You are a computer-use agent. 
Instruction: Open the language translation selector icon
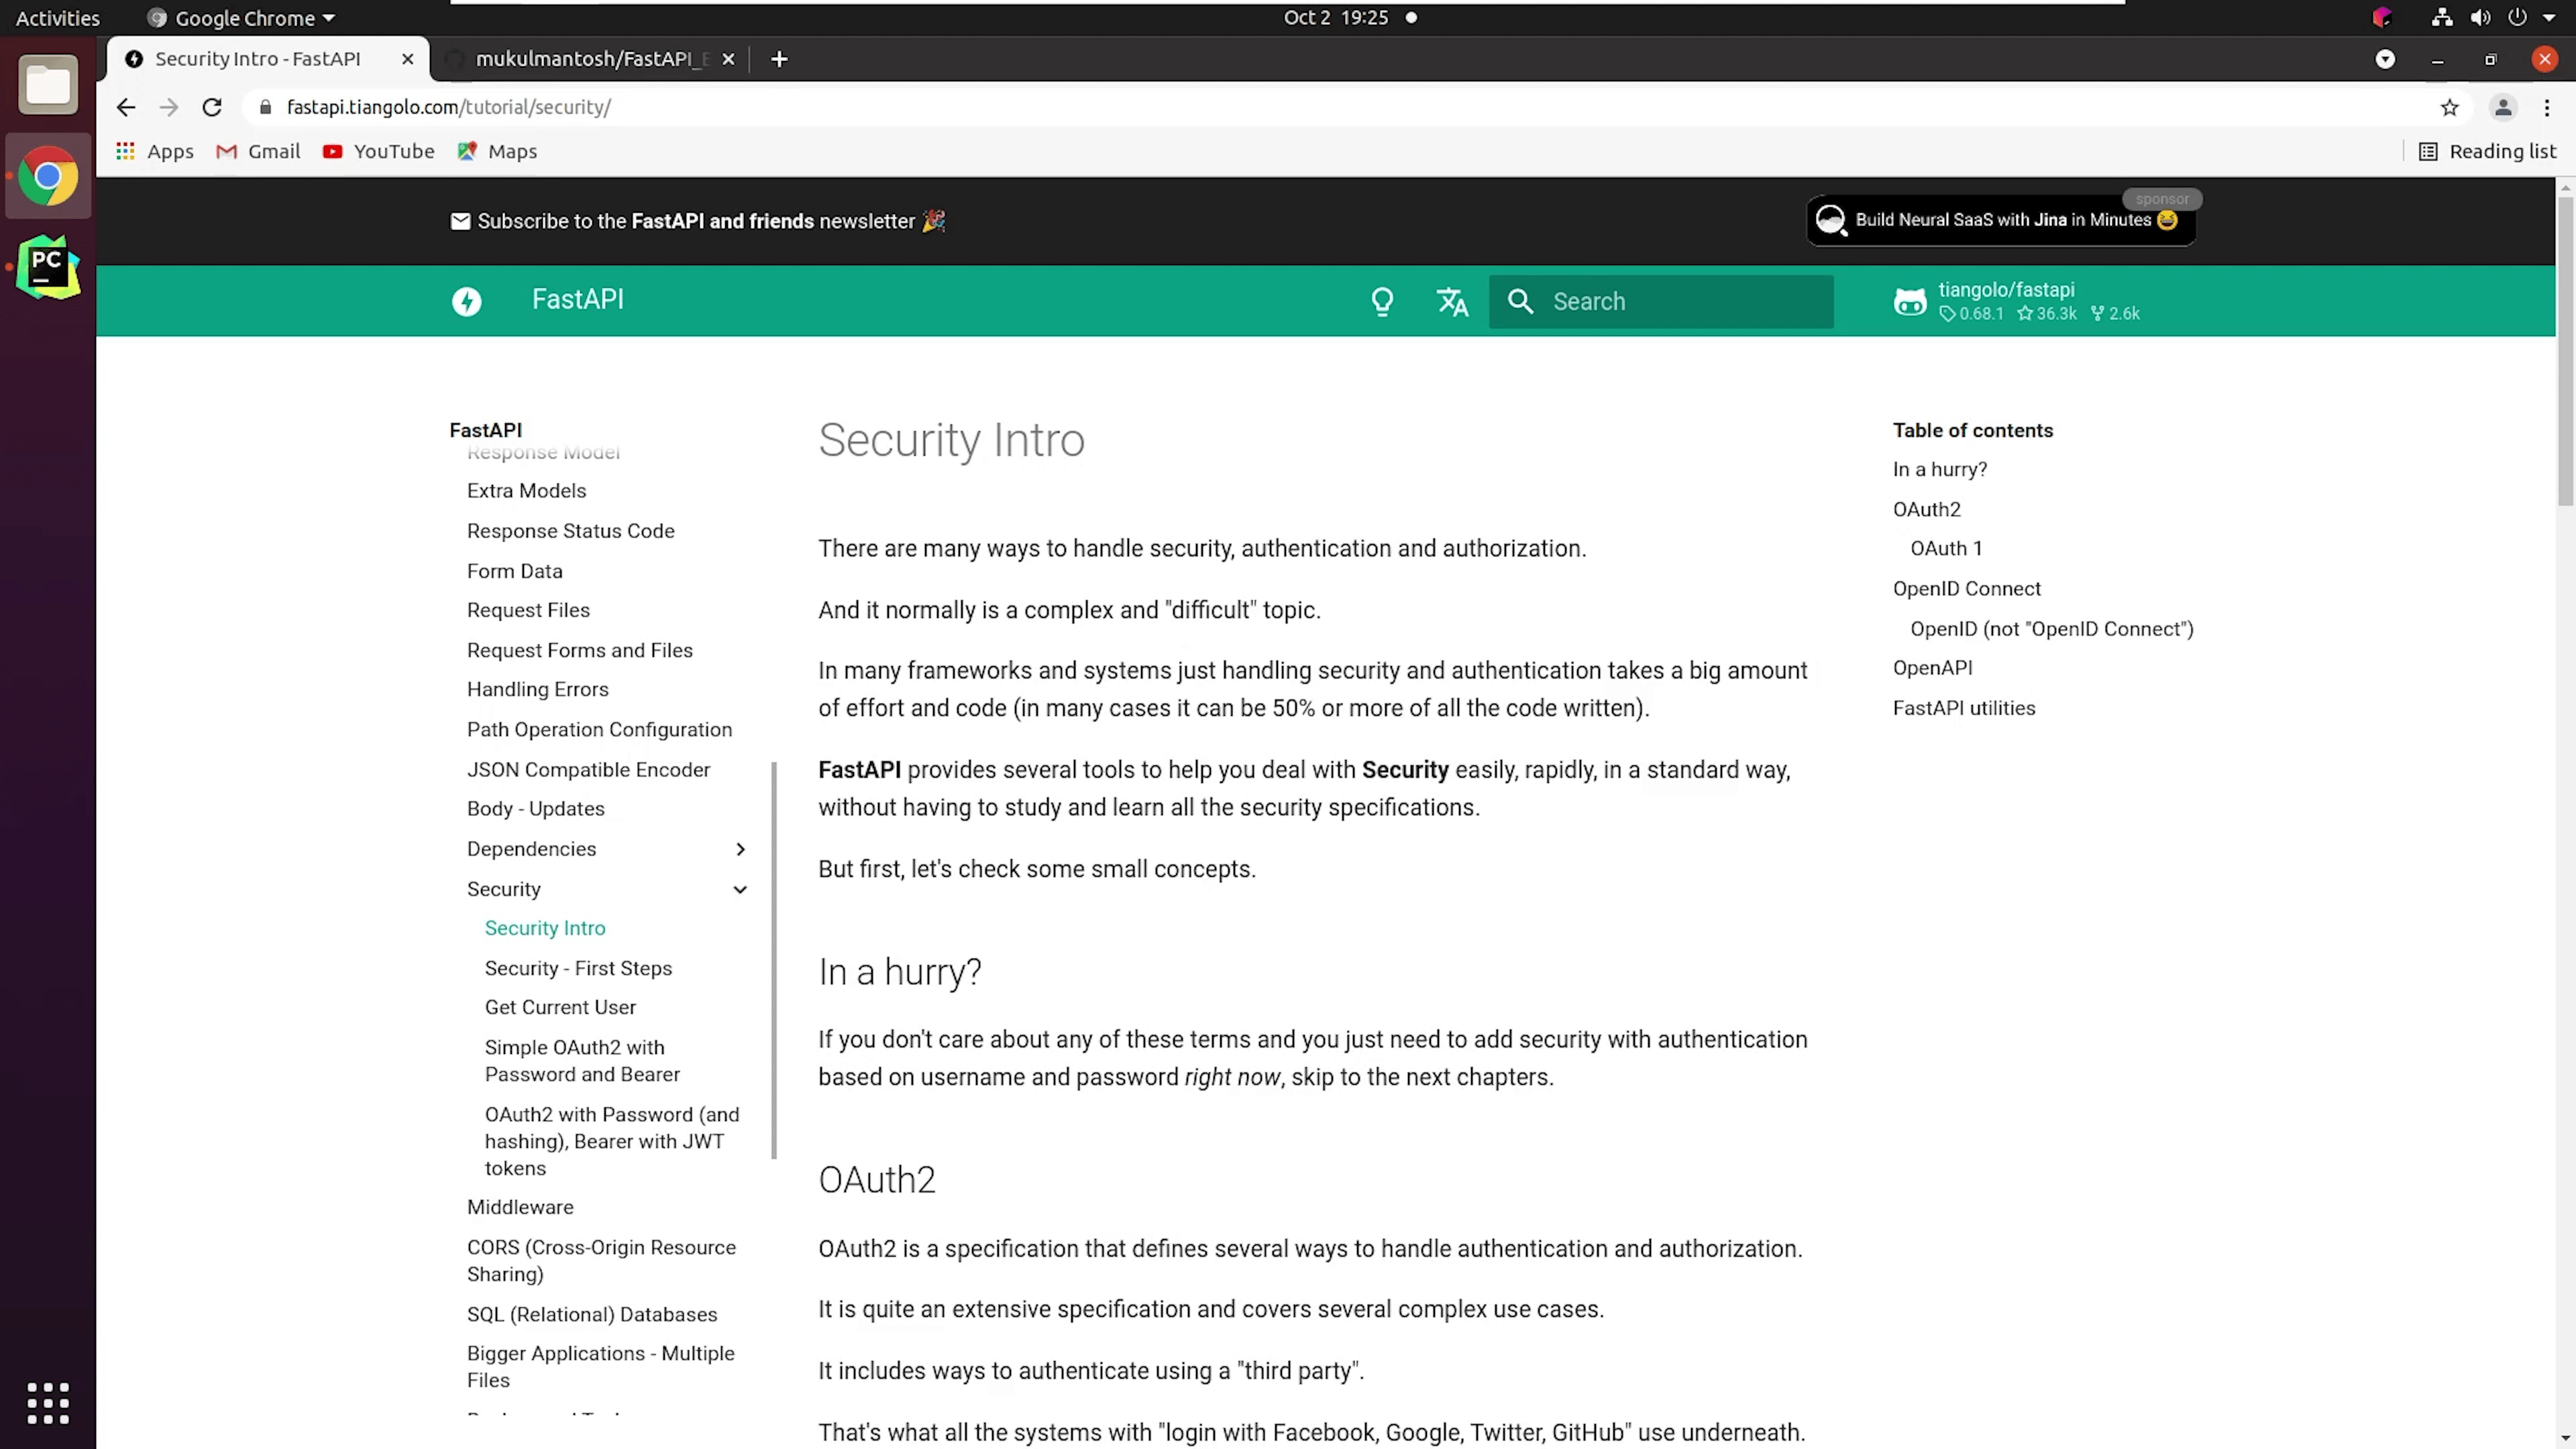(x=1452, y=301)
